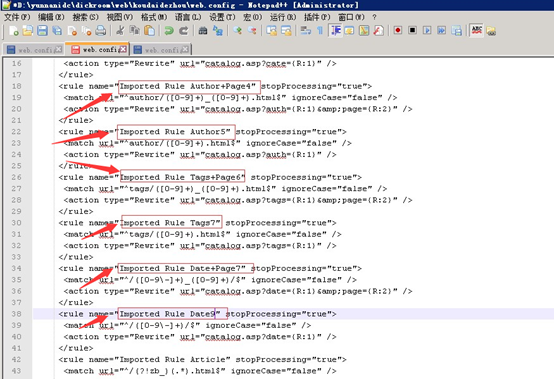Toggle the Word Wrap toolbar button
The image size is (554, 379).
click(305, 31)
